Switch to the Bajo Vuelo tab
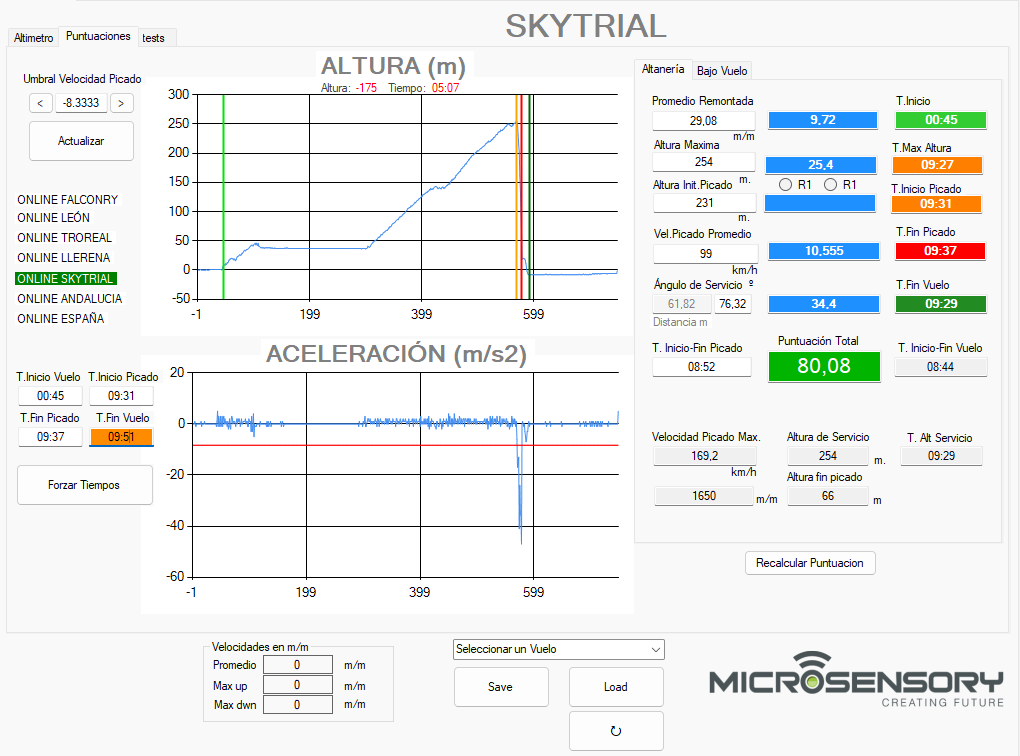Image resolution: width=1020 pixels, height=756 pixels. coord(722,70)
